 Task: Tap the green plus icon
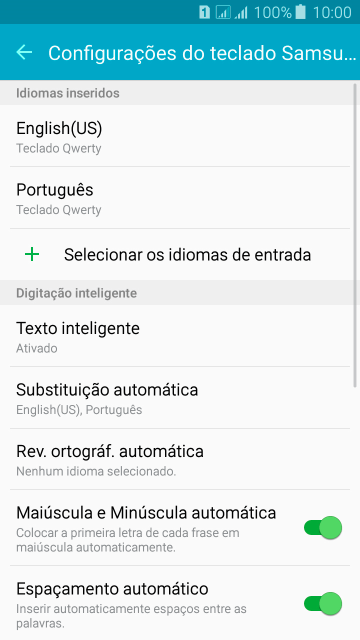(x=32, y=255)
